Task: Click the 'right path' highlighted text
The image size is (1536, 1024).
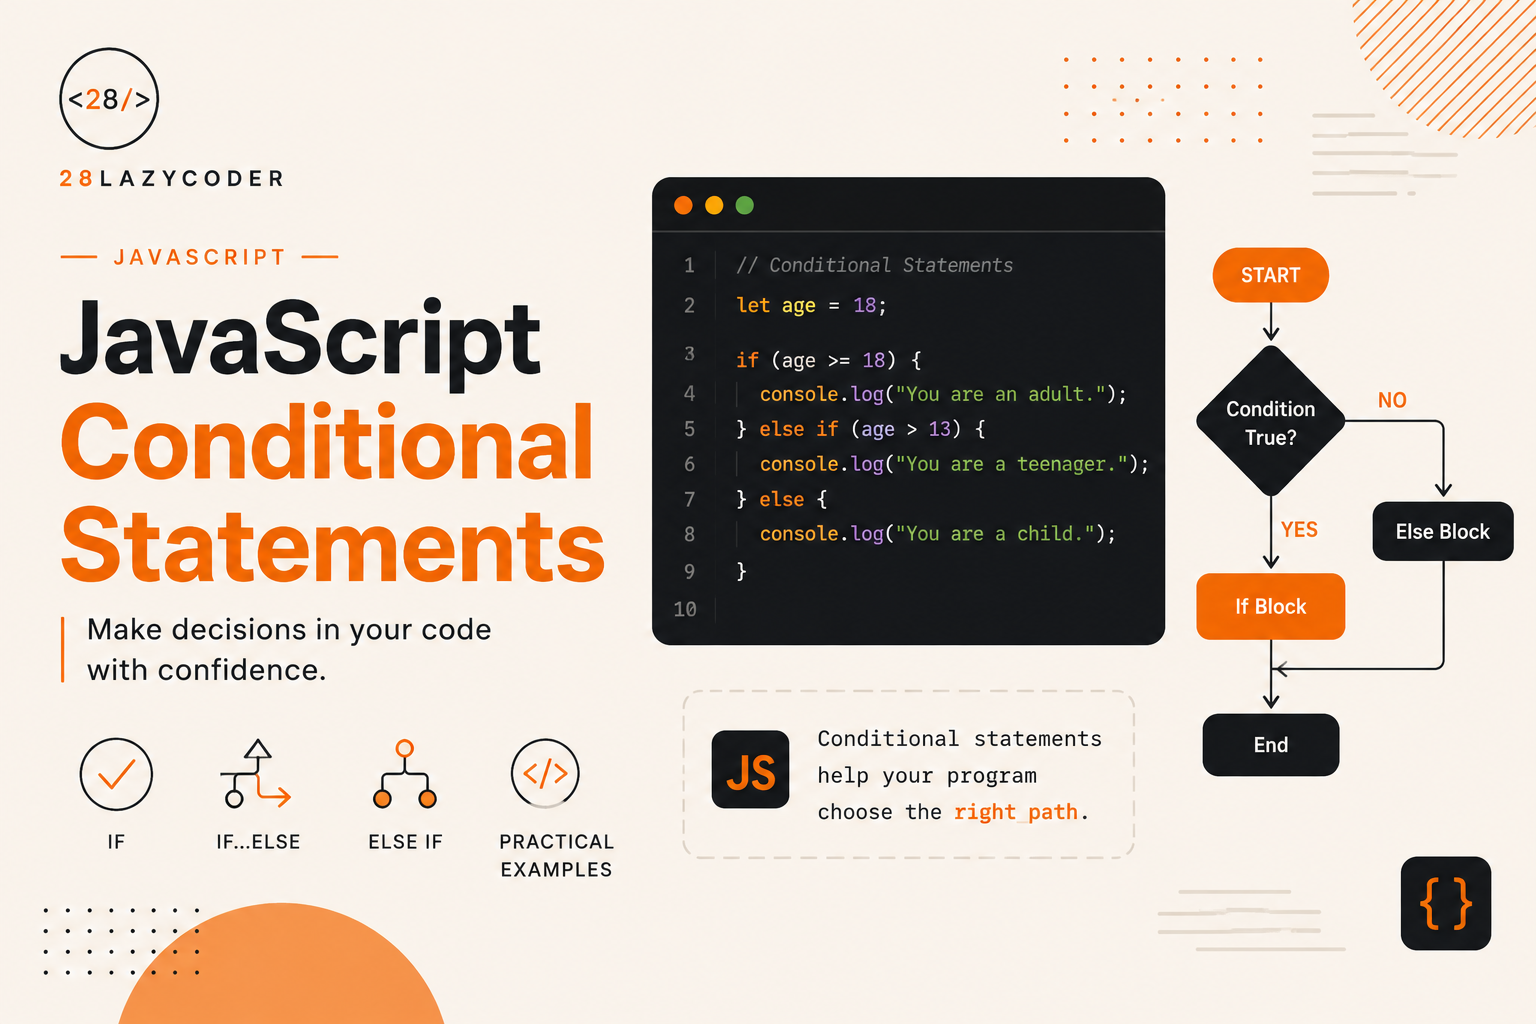Action: [x=1016, y=812]
